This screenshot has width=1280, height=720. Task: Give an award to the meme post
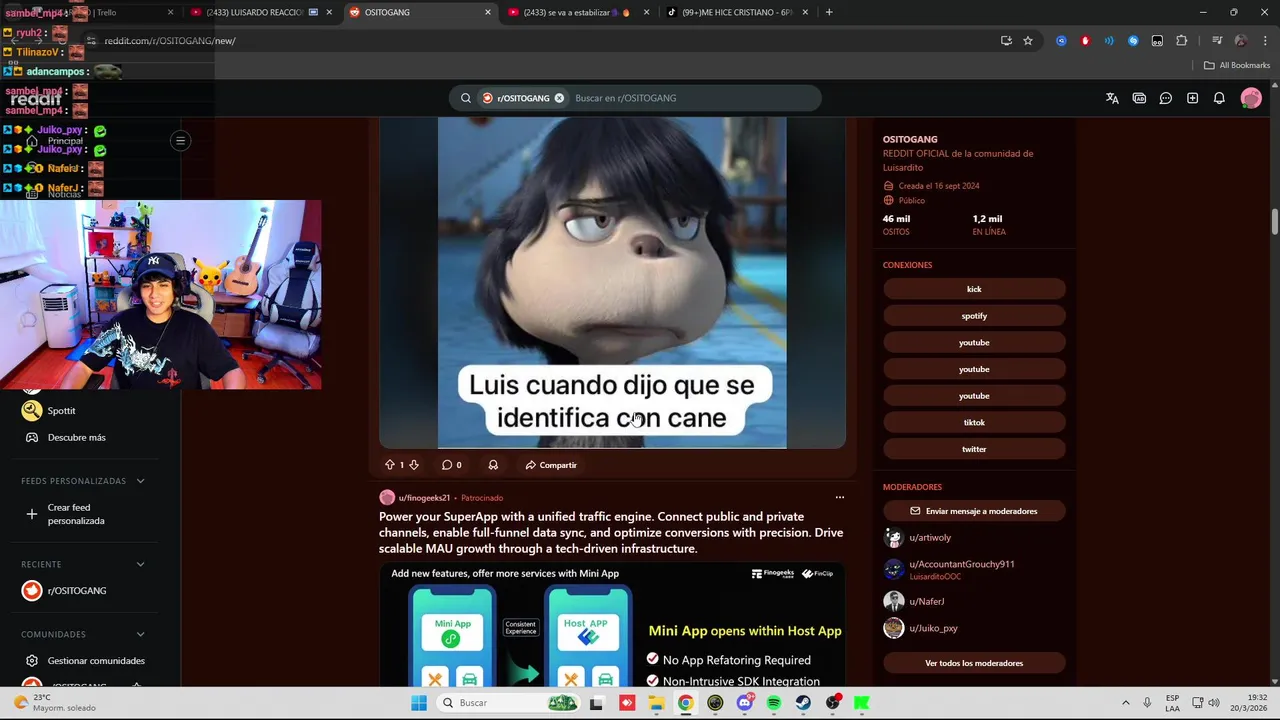(x=493, y=465)
